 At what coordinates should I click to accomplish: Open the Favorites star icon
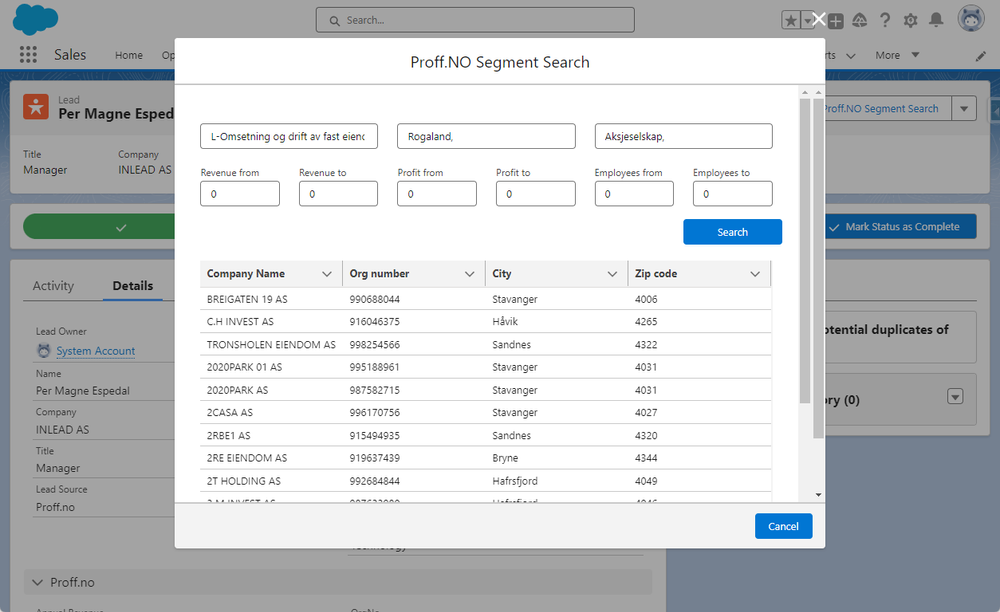(791, 20)
